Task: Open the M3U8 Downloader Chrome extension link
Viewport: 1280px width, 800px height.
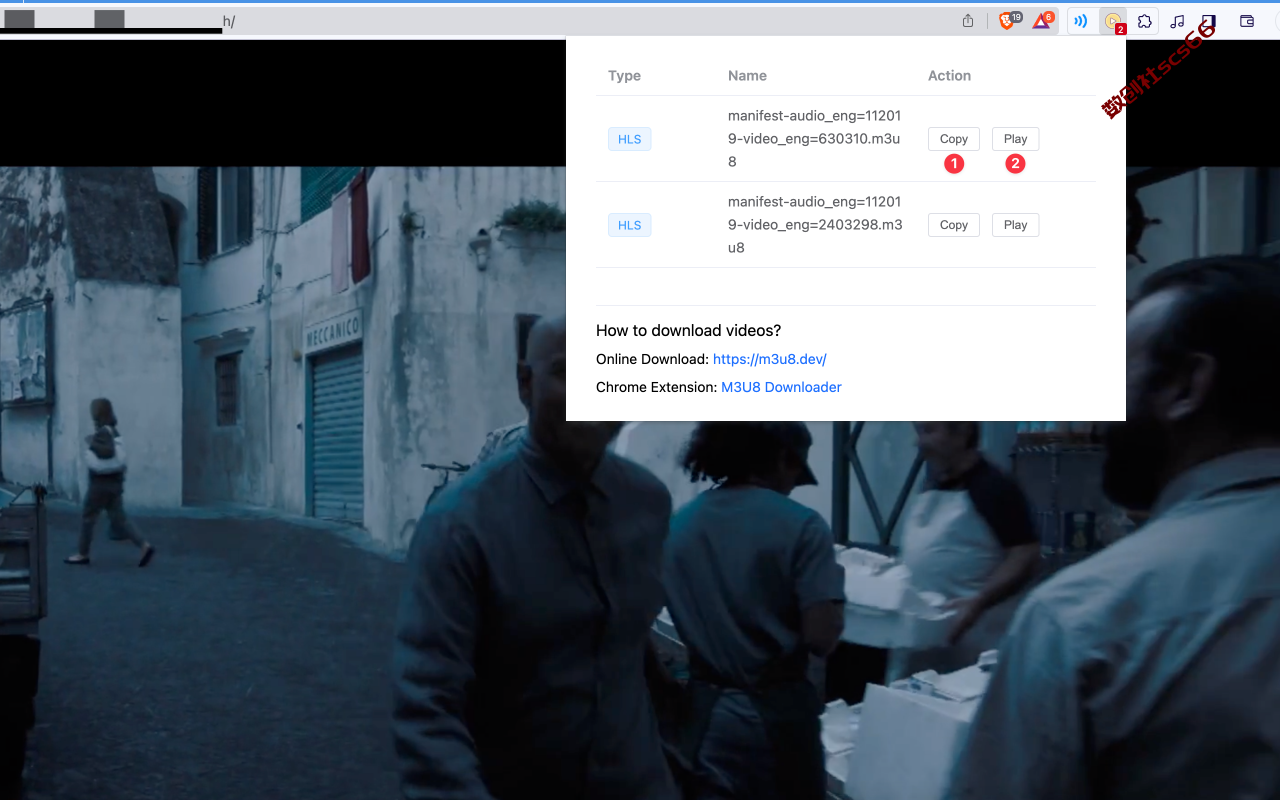Action: pos(781,387)
